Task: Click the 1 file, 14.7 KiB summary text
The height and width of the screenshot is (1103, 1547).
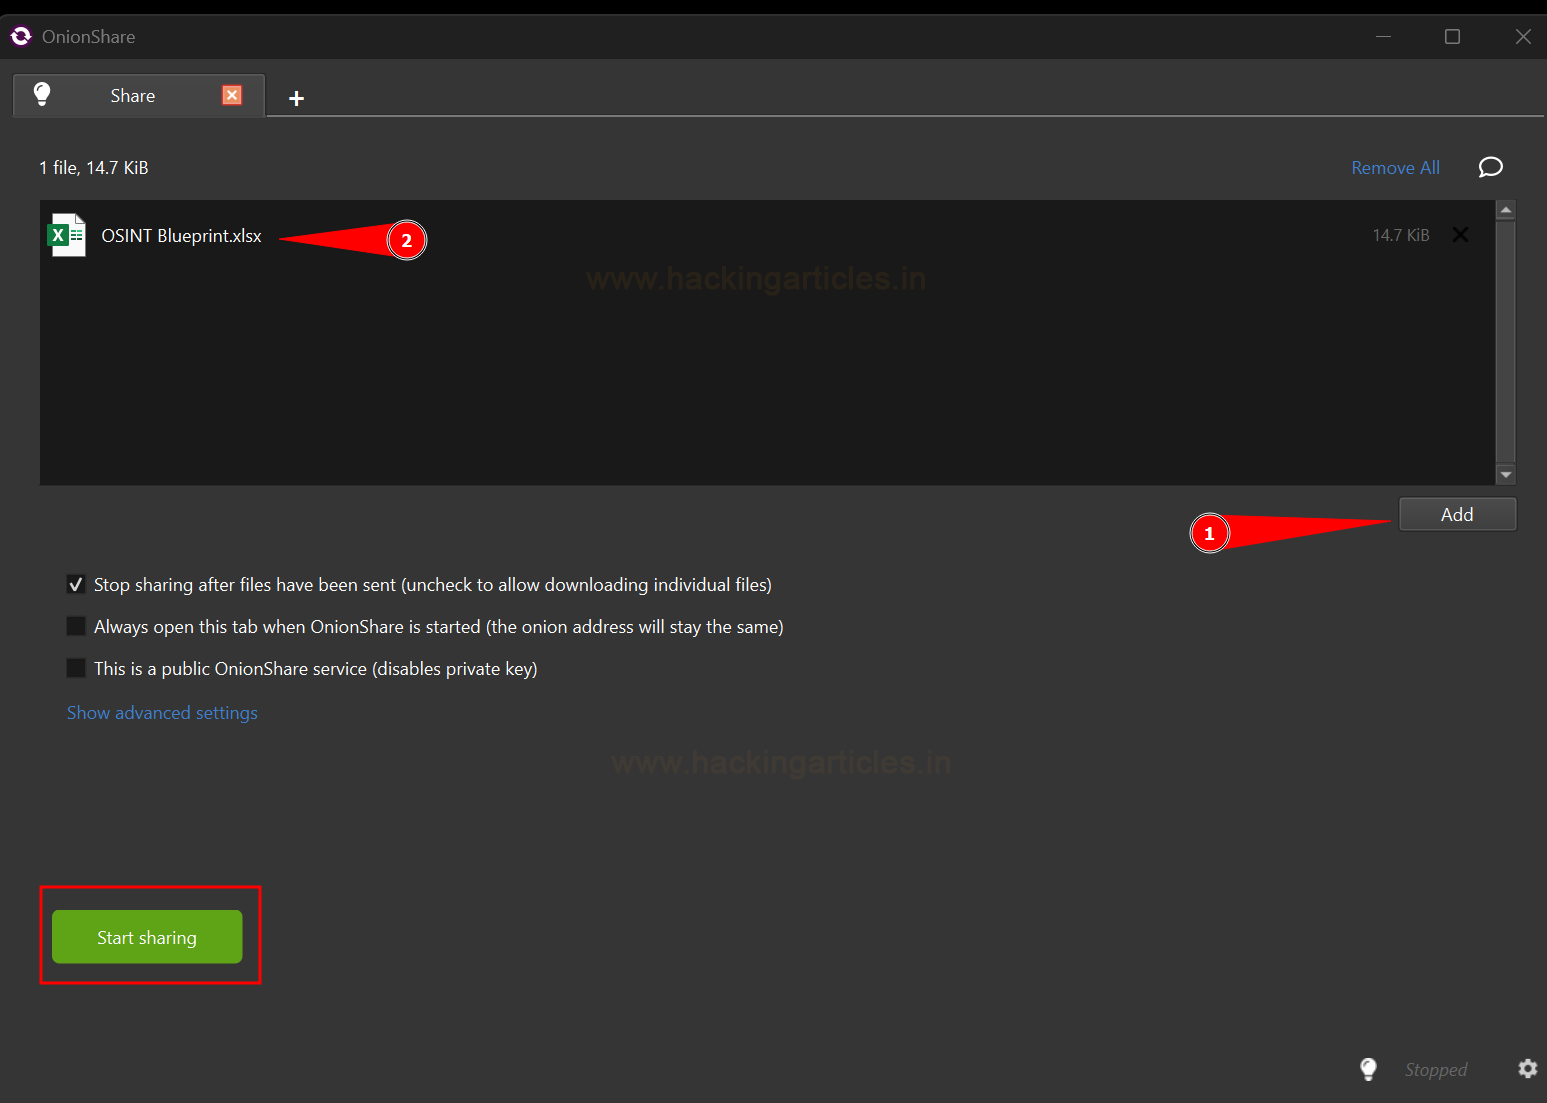Action: tap(94, 168)
